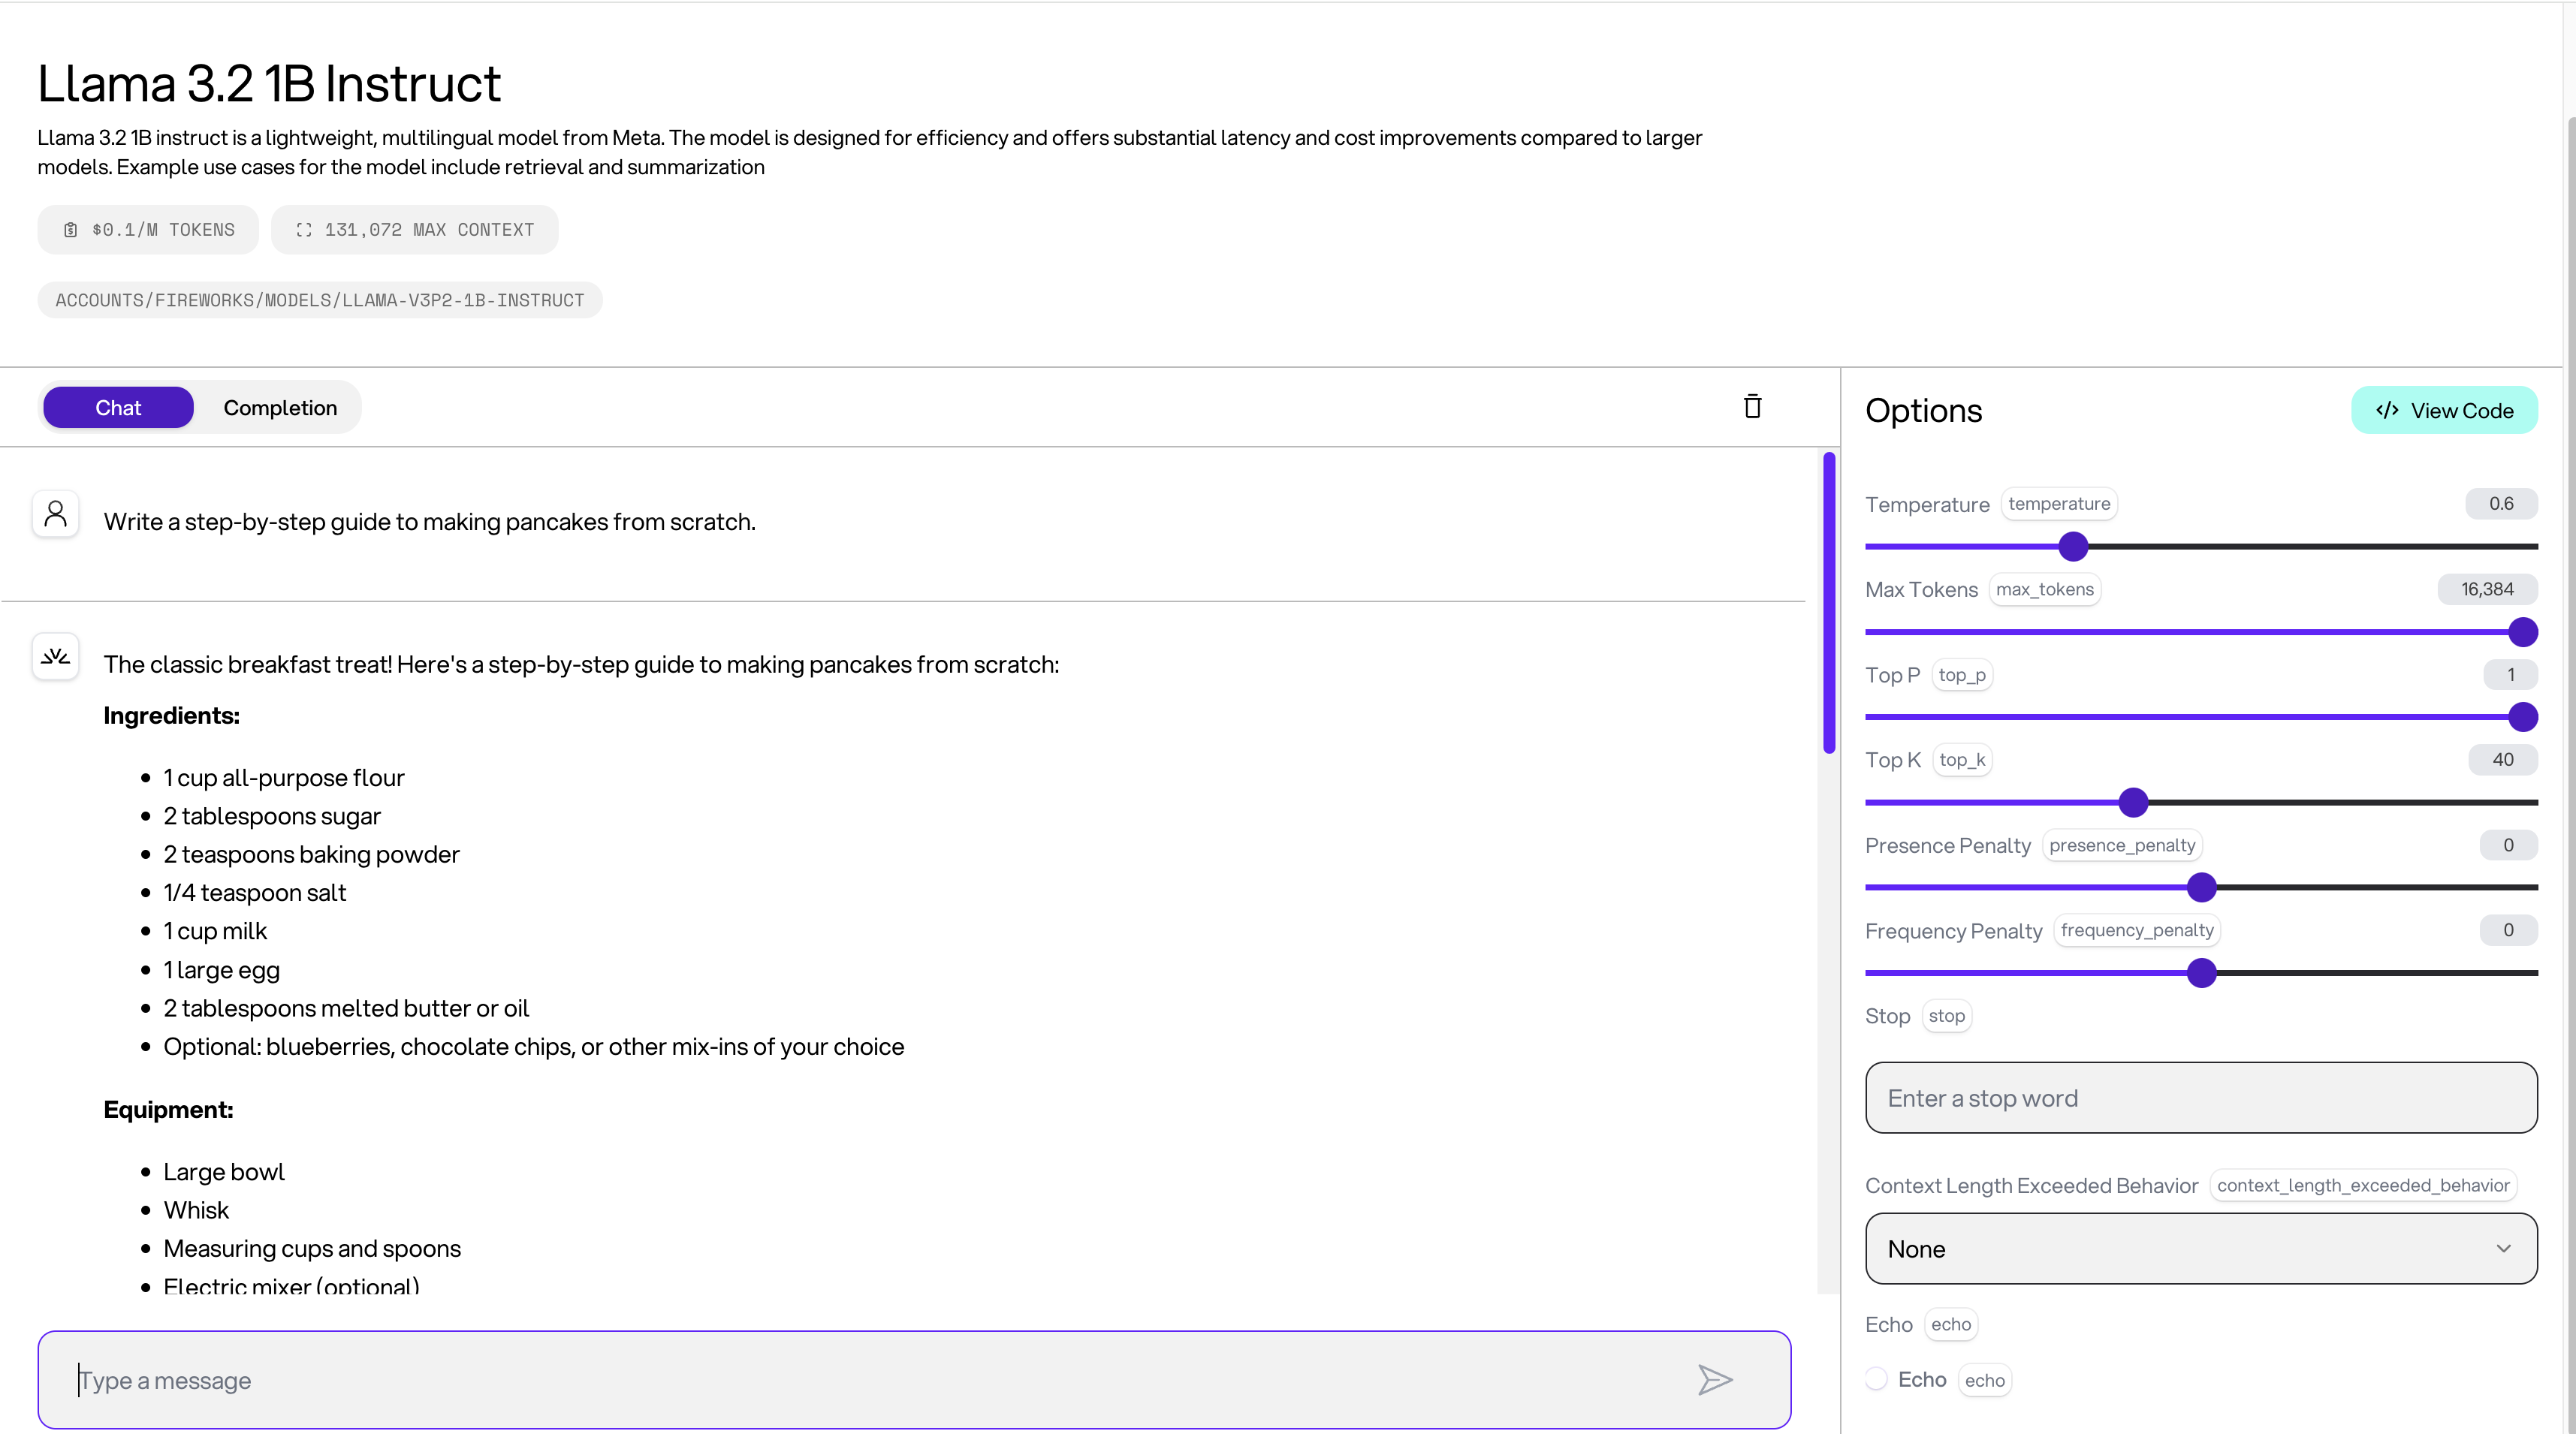Image resolution: width=2576 pixels, height=1434 pixels.
Task: Click the 'Enter a stop word' field
Action: pos(2201,1098)
